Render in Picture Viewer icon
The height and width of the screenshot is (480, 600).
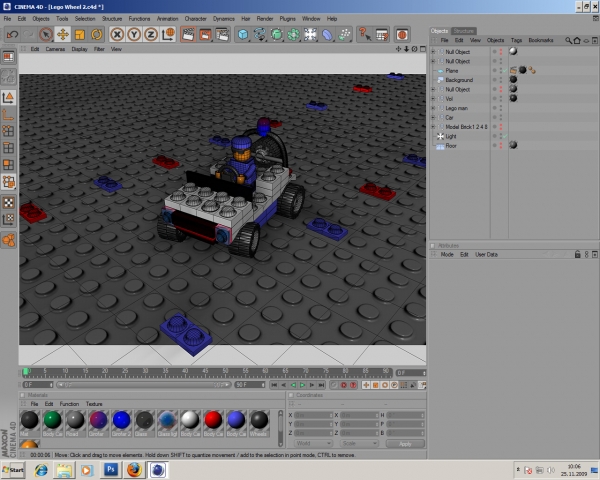(x=205, y=34)
